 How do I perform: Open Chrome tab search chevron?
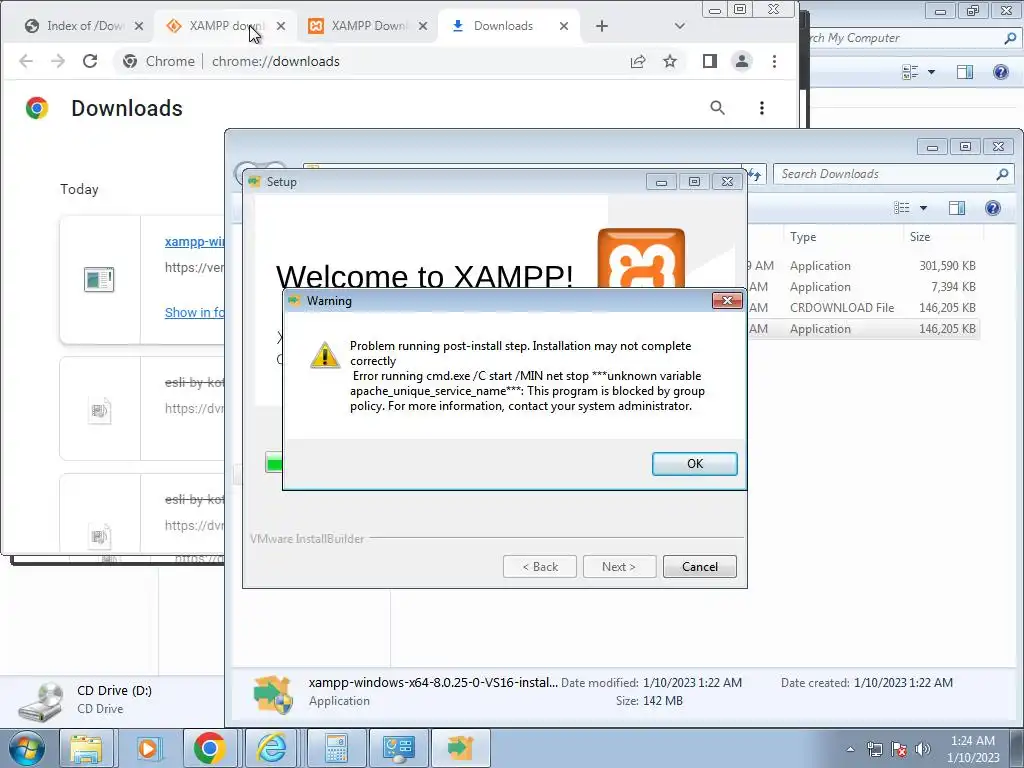[680, 26]
